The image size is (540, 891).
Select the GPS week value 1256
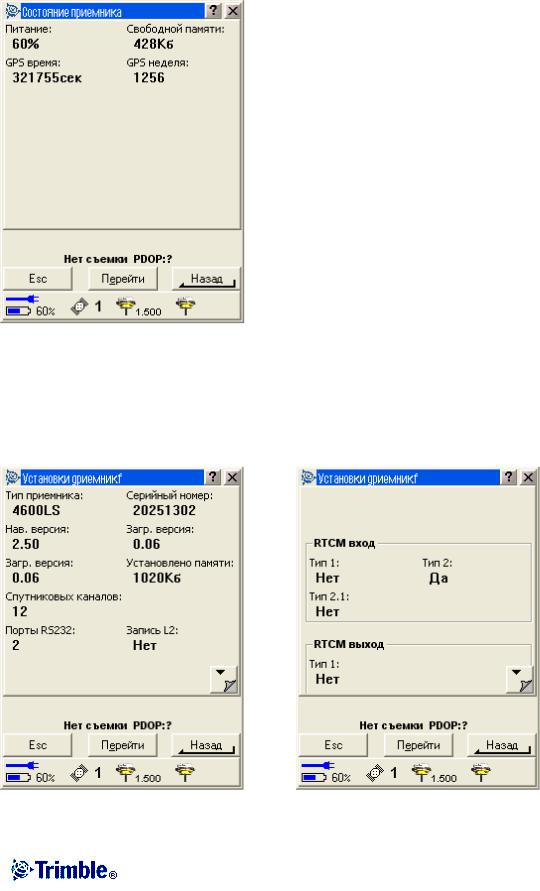[149, 78]
